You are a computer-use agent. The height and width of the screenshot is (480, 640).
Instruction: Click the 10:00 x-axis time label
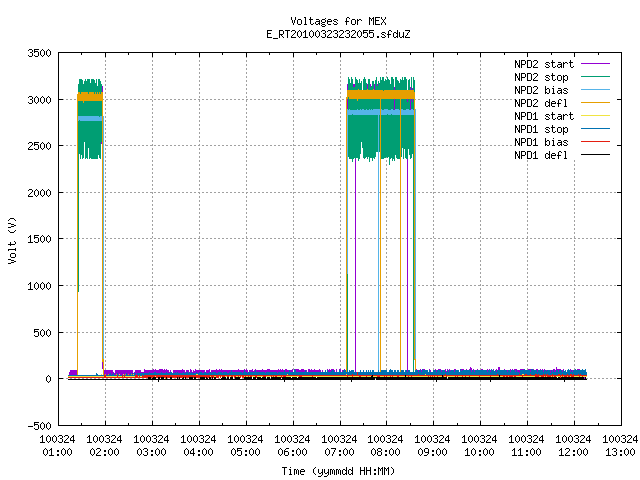pyautogui.click(x=479, y=453)
